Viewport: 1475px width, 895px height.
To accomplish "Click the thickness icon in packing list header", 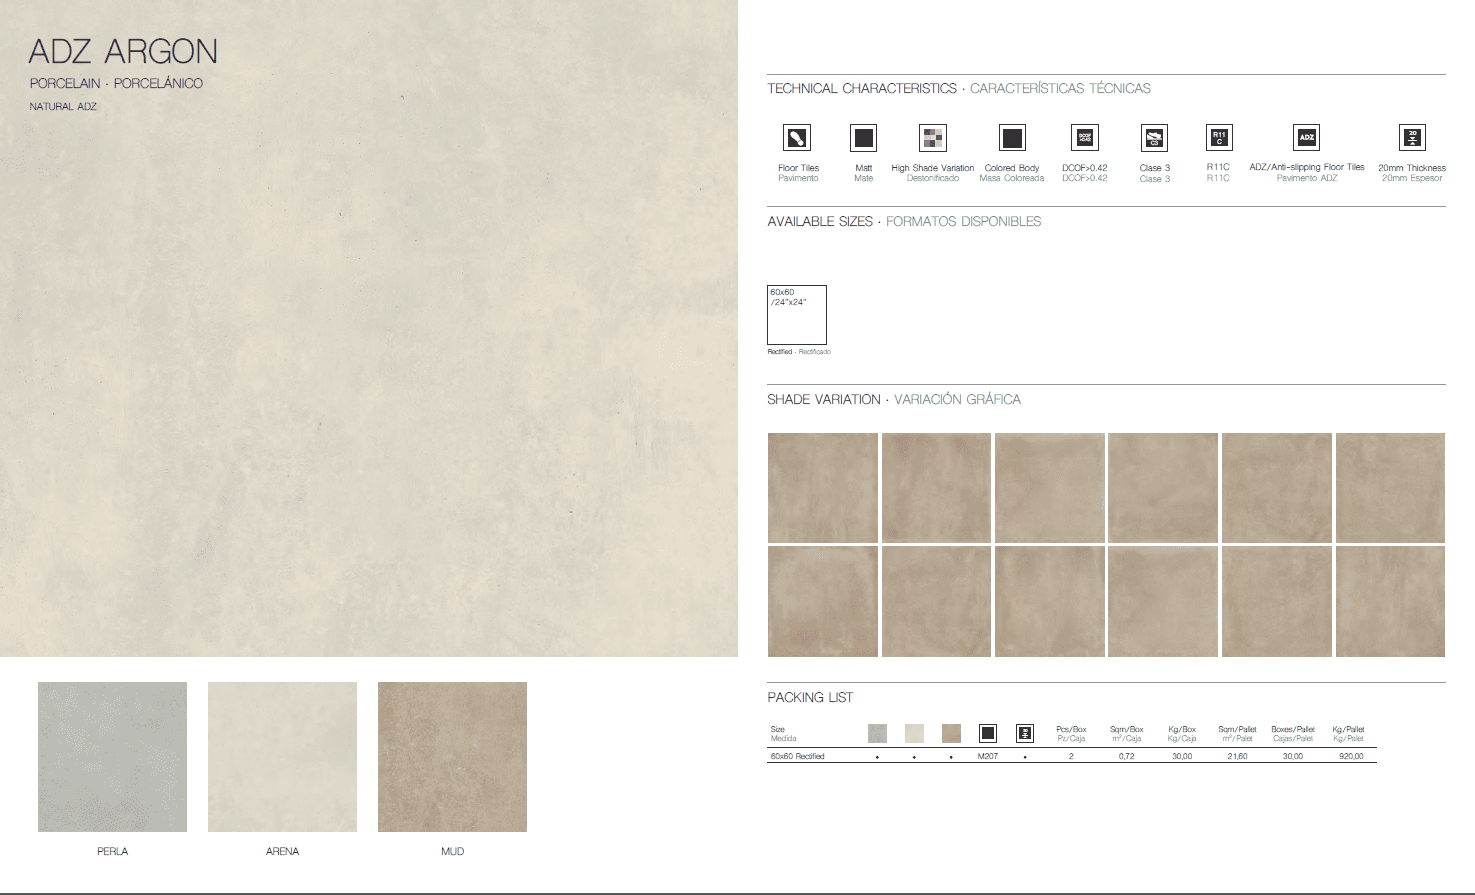I will pyautogui.click(x=1025, y=734).
